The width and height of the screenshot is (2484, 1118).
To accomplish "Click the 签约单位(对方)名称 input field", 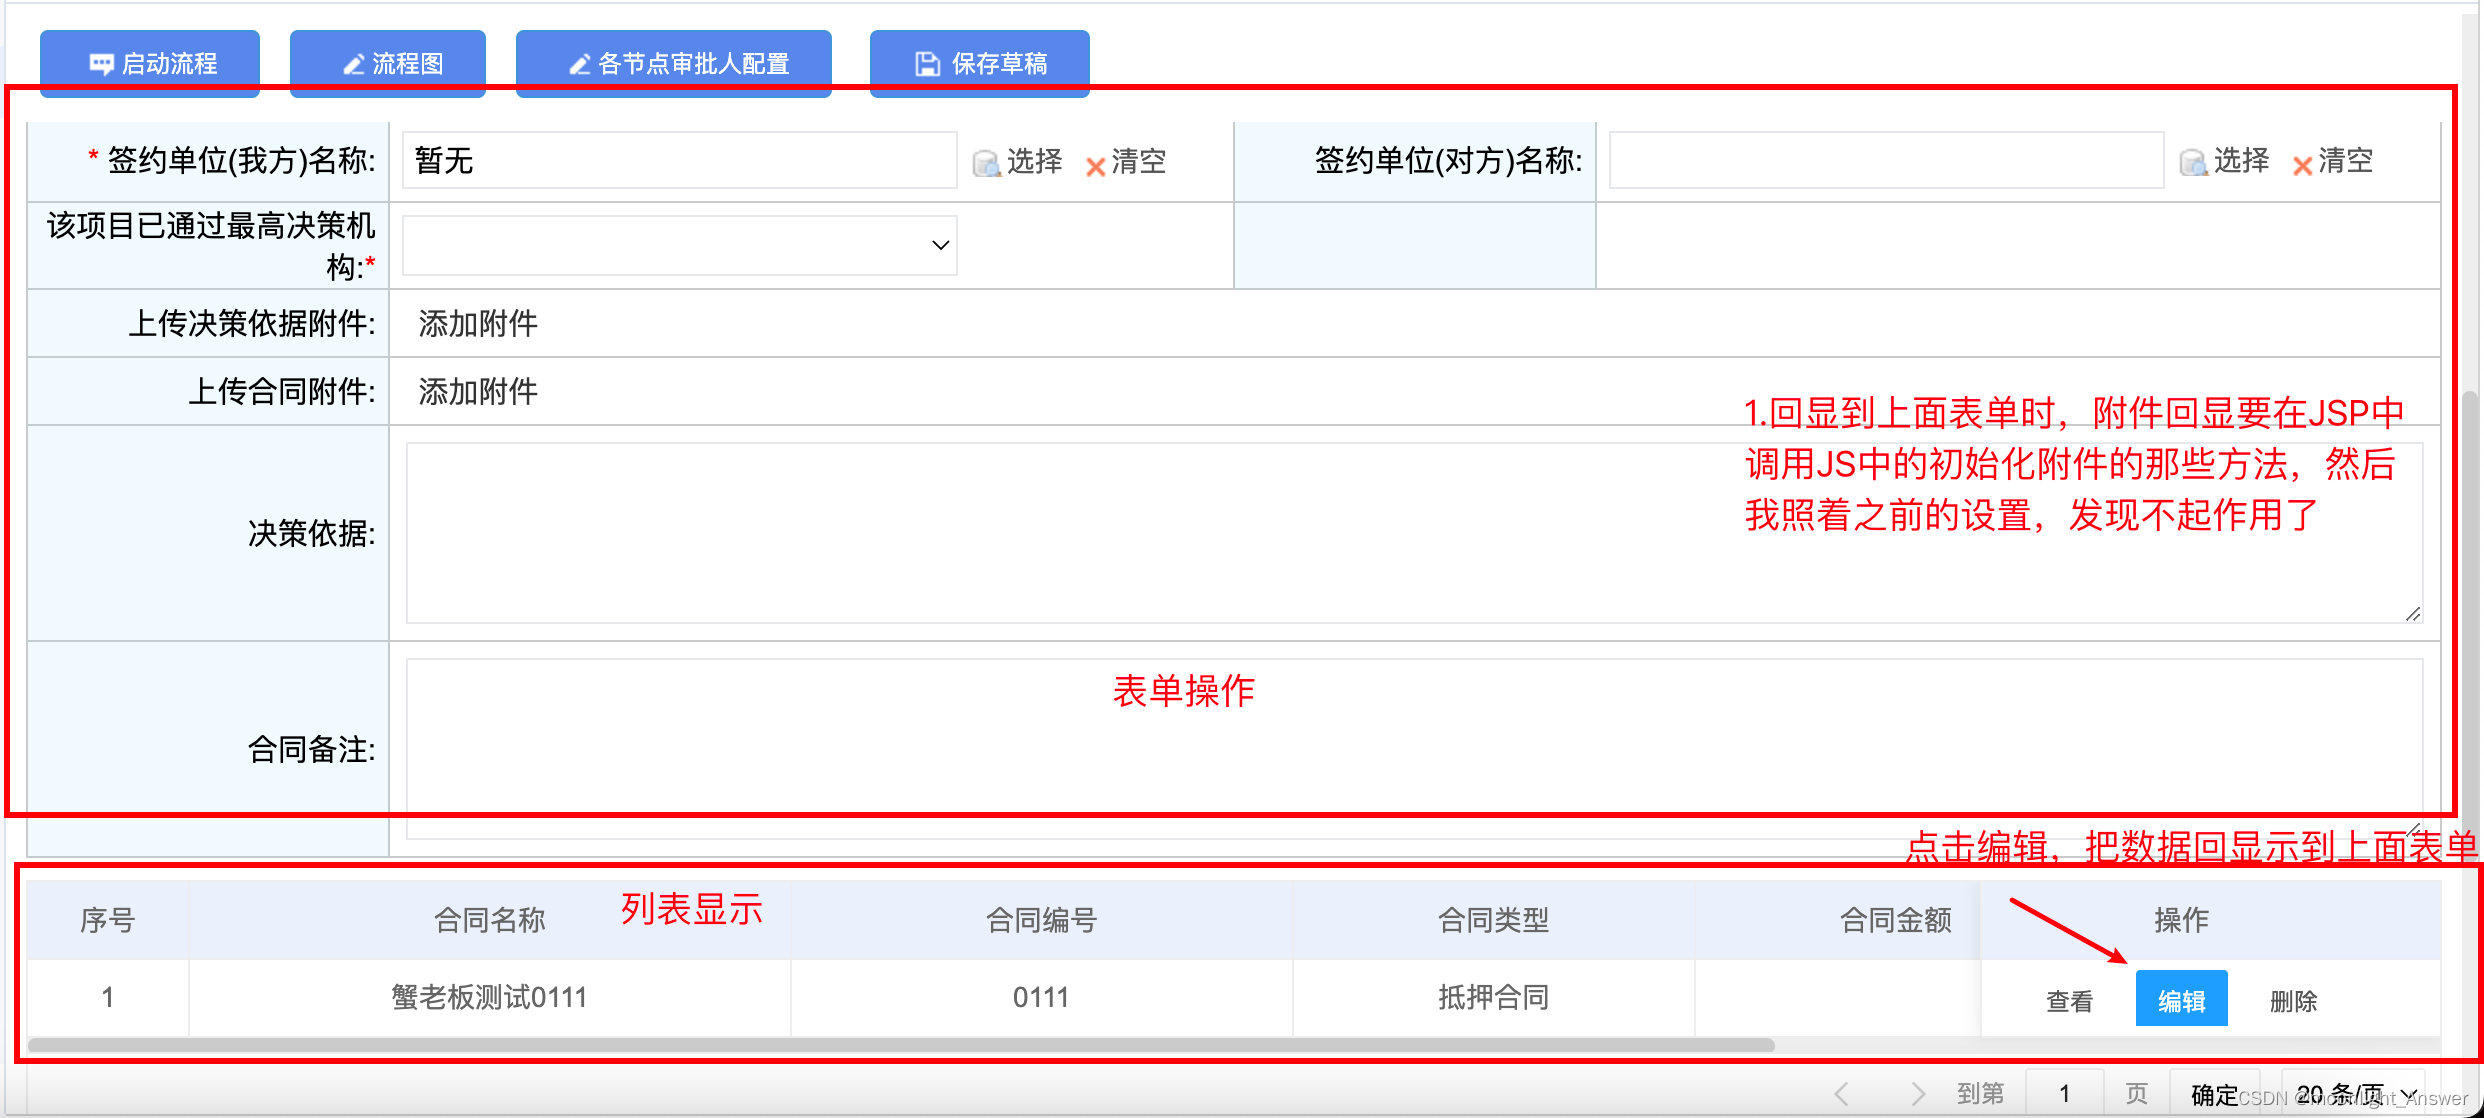I will 1885,160.
